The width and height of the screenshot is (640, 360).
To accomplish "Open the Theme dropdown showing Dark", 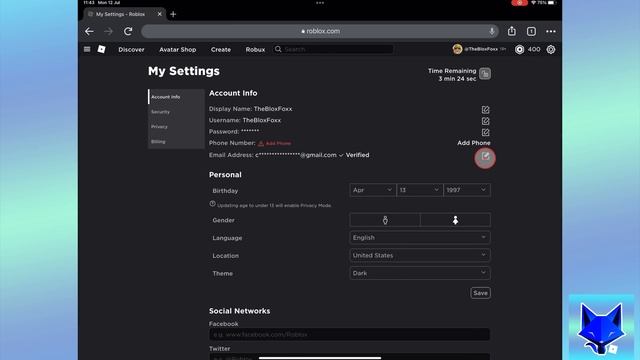I will click(x=420, y=273).
